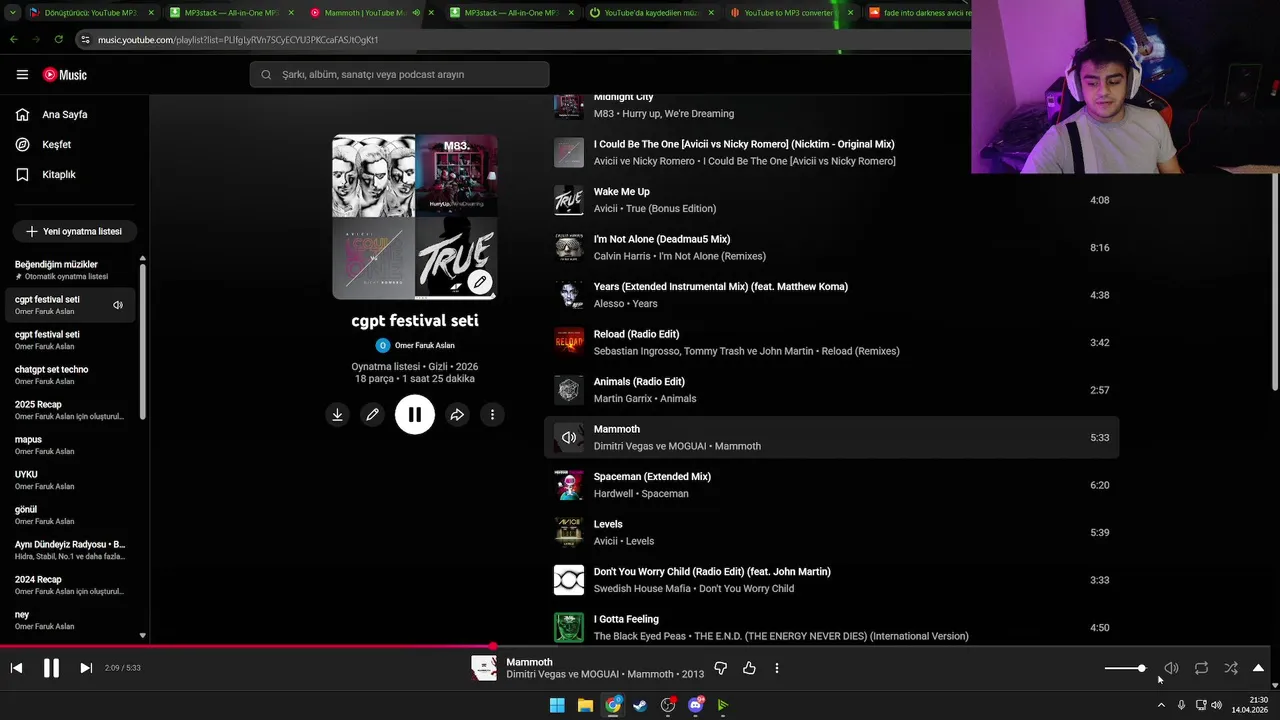Screen dimensions: 1280x720
Task: Click the search field for songs
Action: pos(400,75)
